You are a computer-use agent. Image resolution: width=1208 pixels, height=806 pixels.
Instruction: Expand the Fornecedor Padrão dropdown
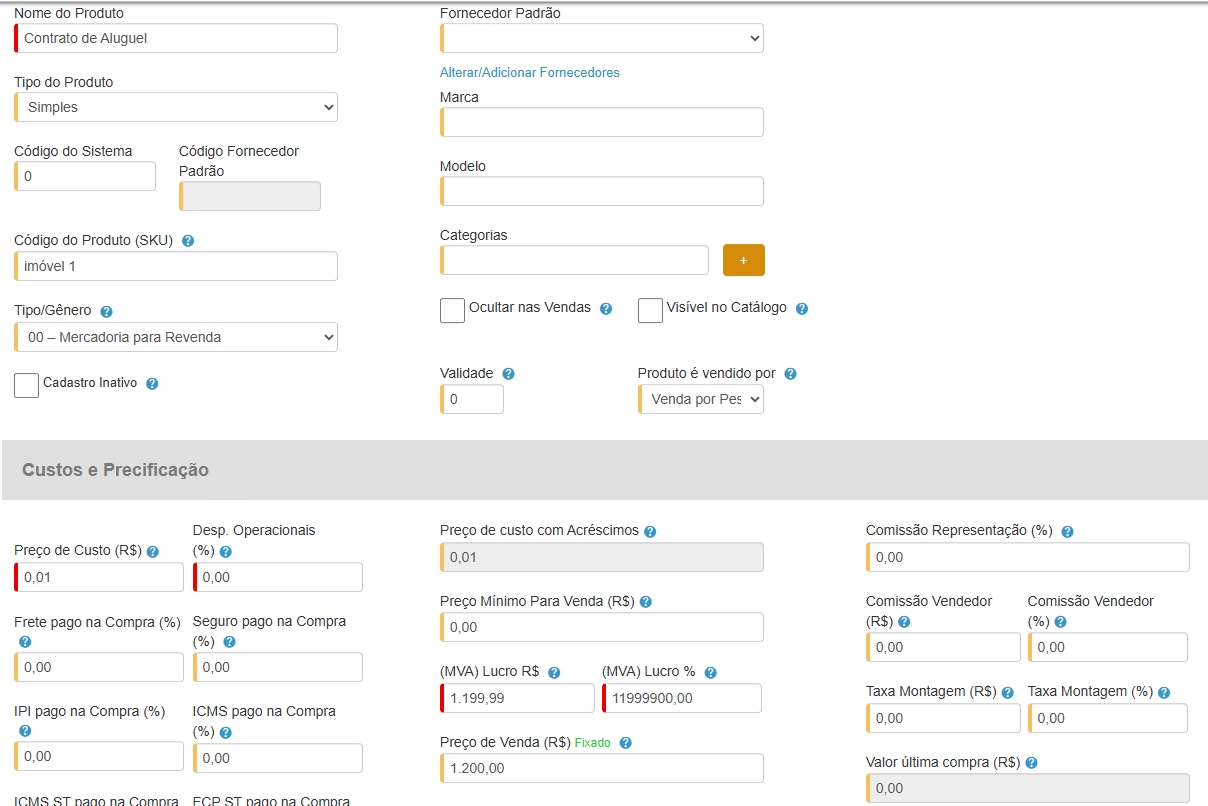602,38
